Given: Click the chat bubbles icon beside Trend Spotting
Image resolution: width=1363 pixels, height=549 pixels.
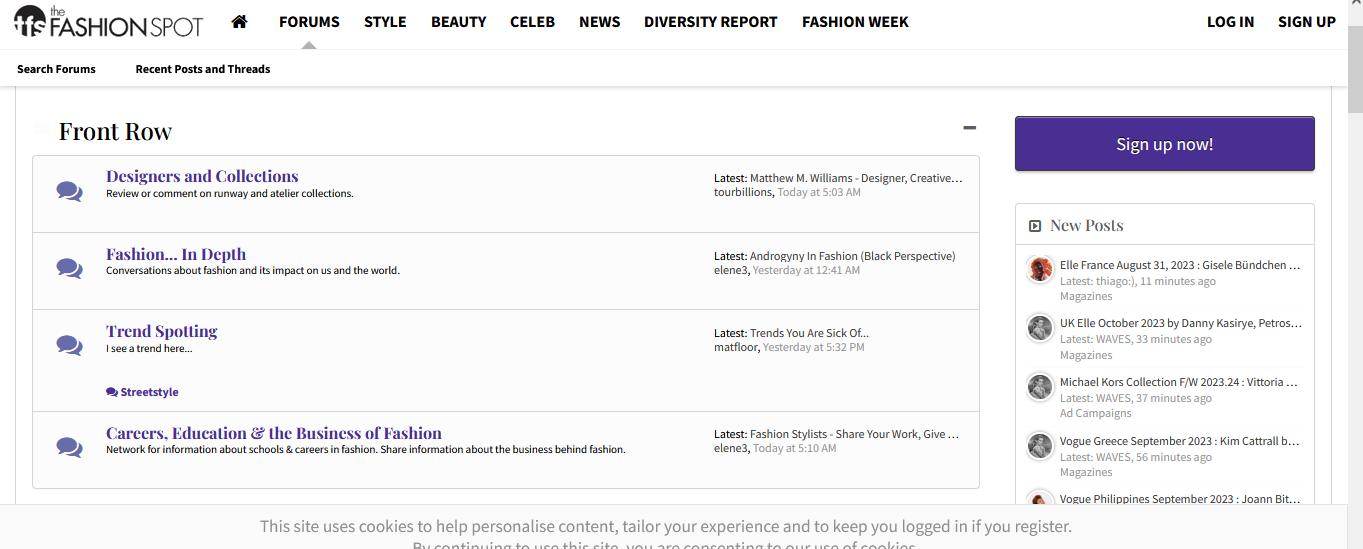Looking at the screenshot, I should [x=69, y=345].
